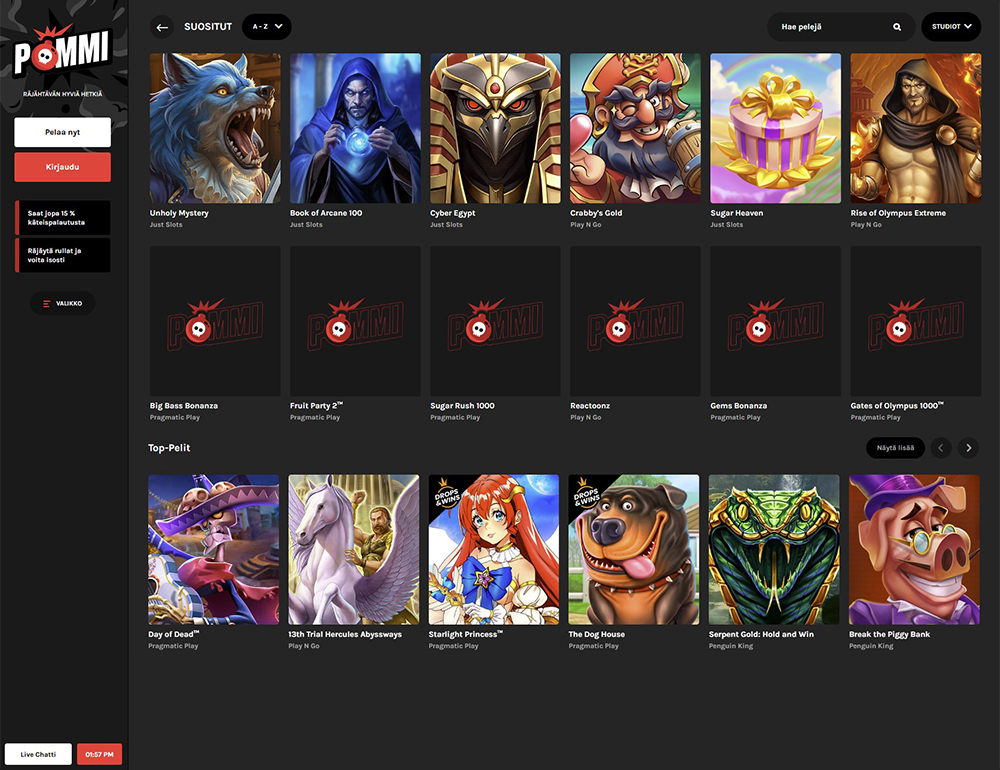This screenshot has height=770, width=1000.
Task: Open the Live Chatti support chat
Action: click(38, 754)
